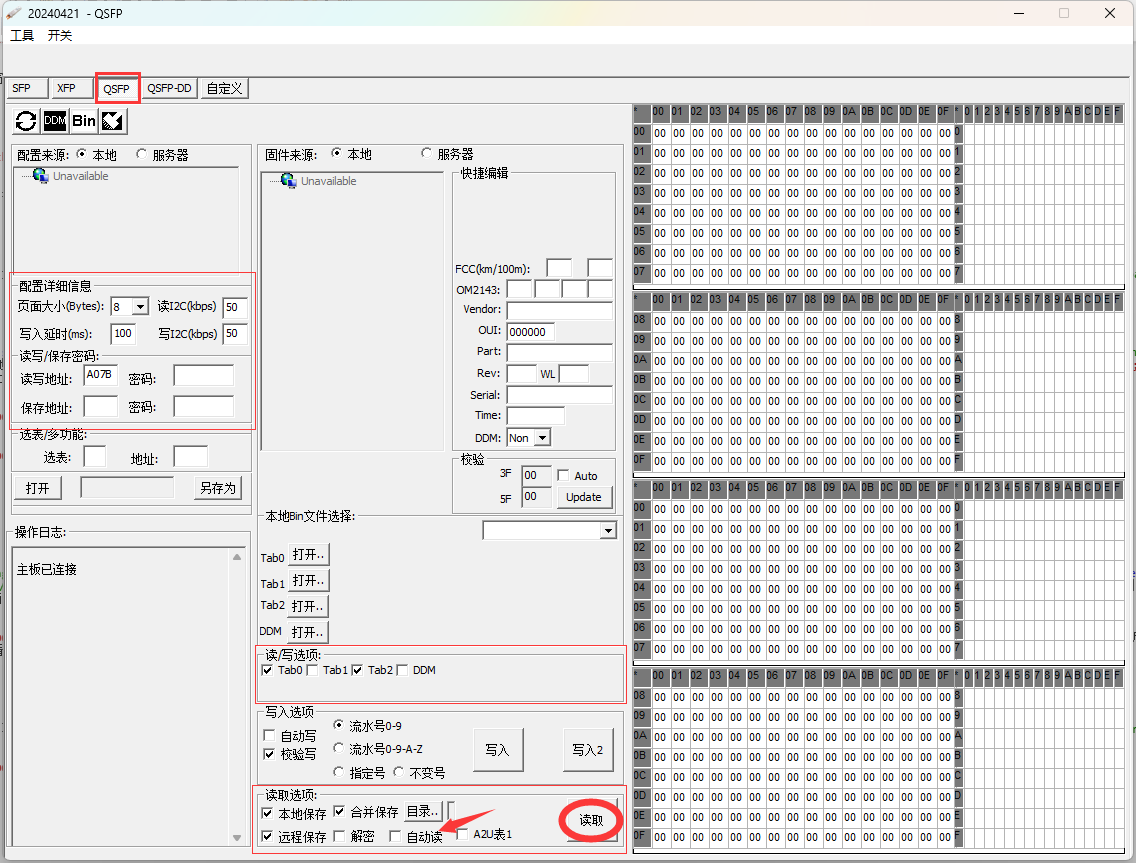Viewport: 1136px width, 863px height.
Task: Open the 页面大小 dropdown
Action: coord(142,307)
